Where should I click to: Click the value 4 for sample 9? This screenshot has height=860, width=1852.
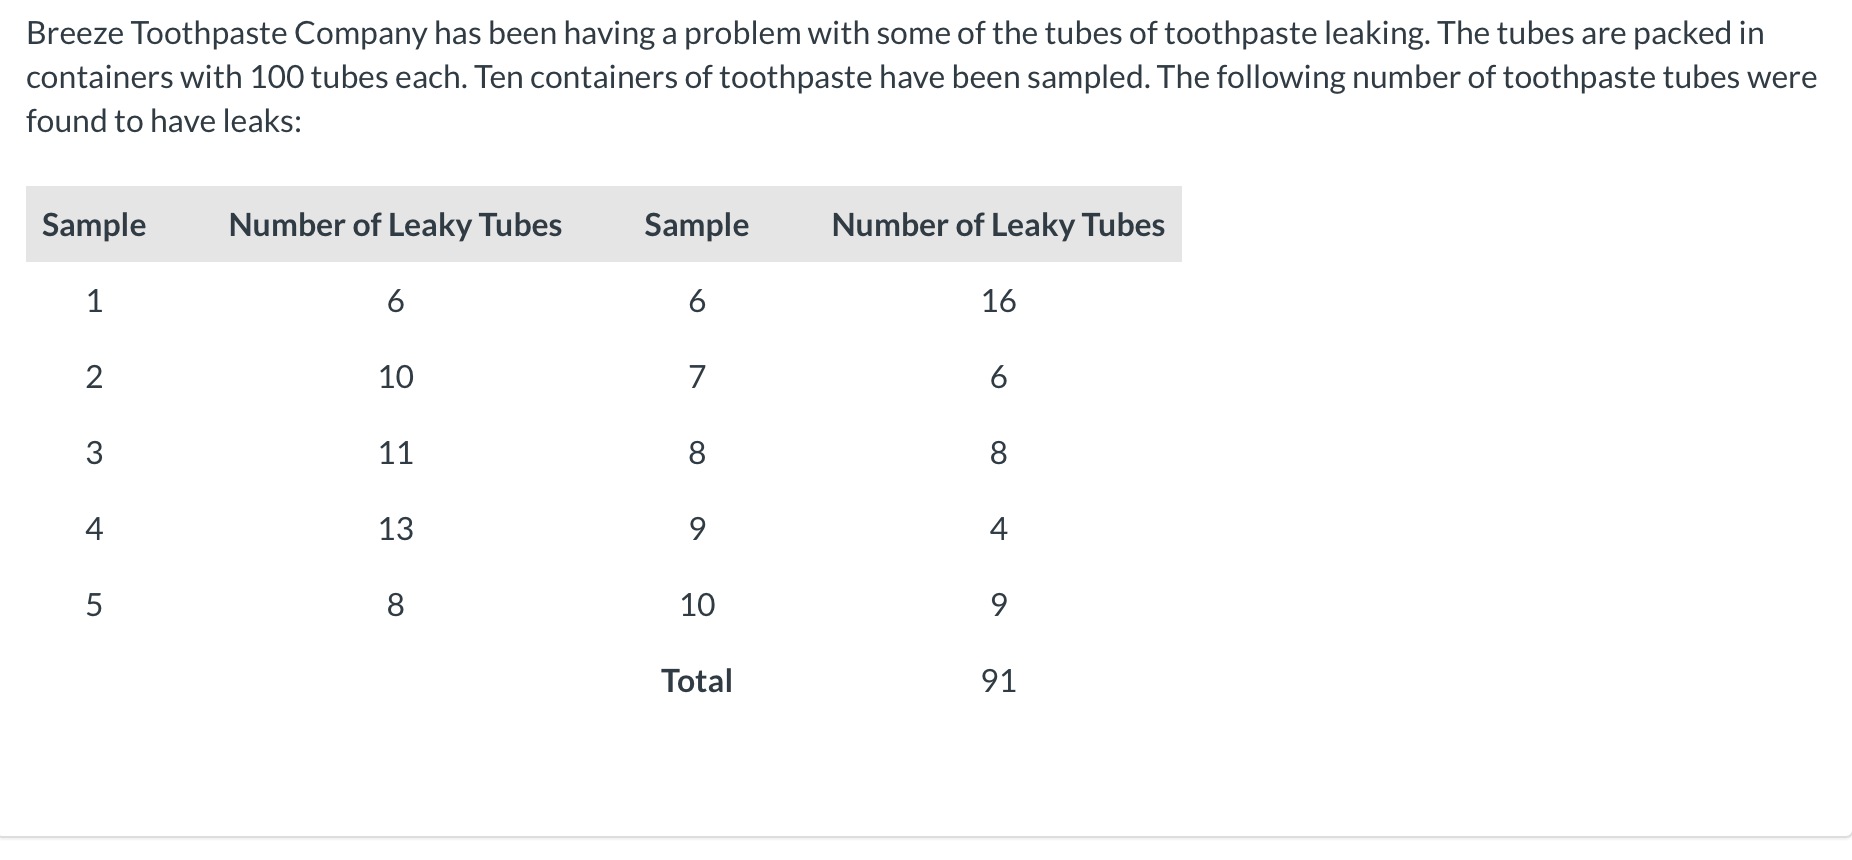(998, 529)
